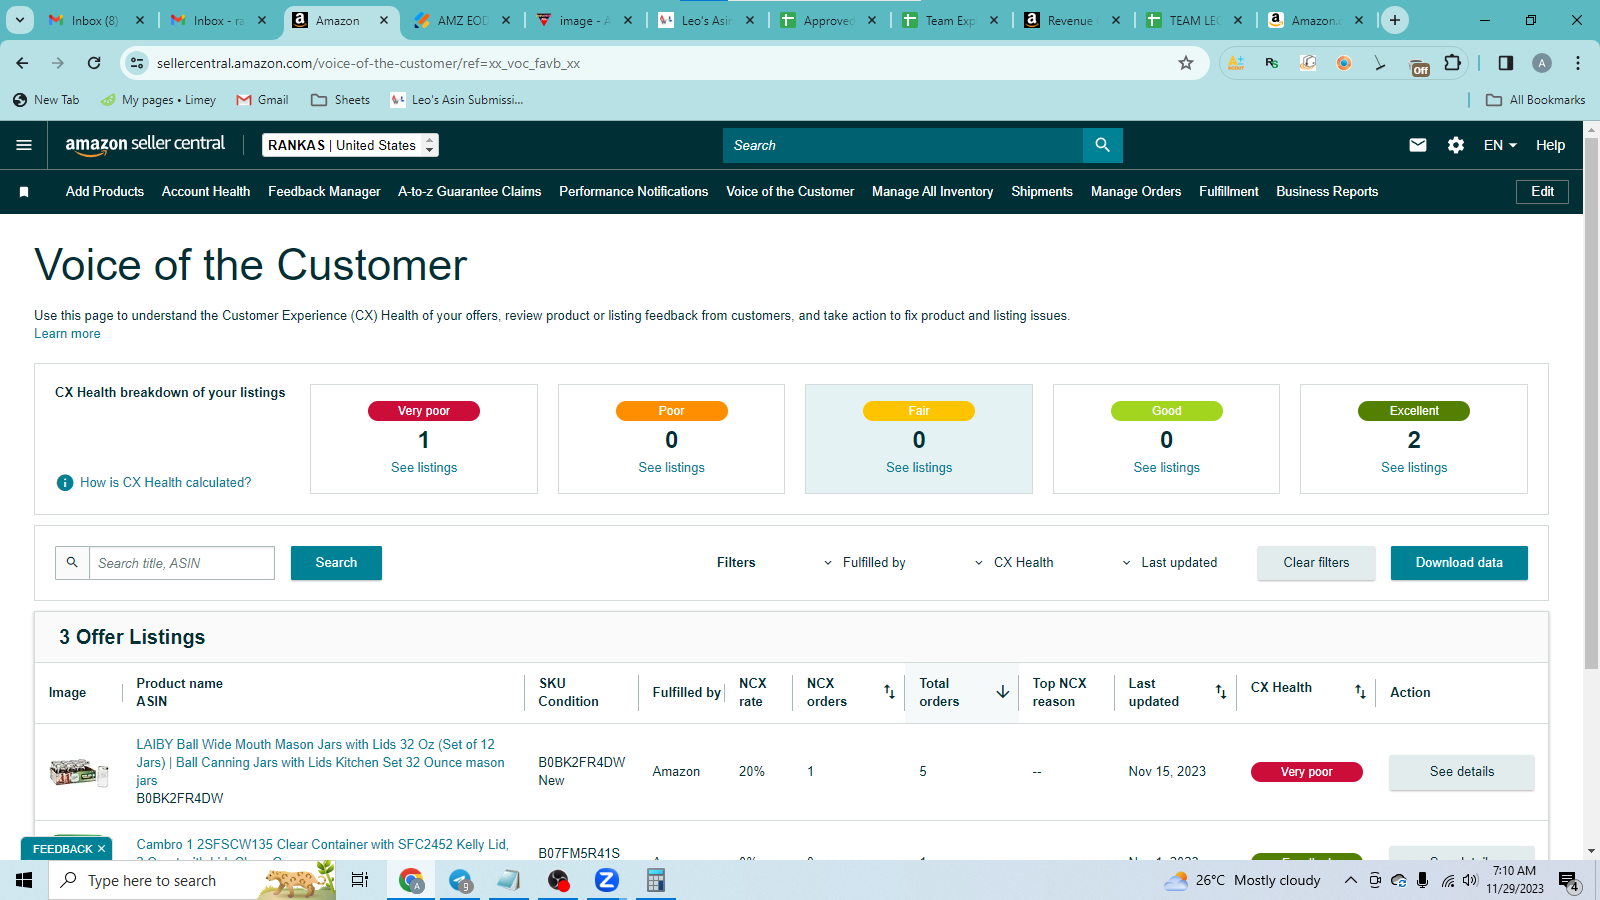
Task: Expand the Fulfilled by filter dropdown
Action: [x=864, y=563]
